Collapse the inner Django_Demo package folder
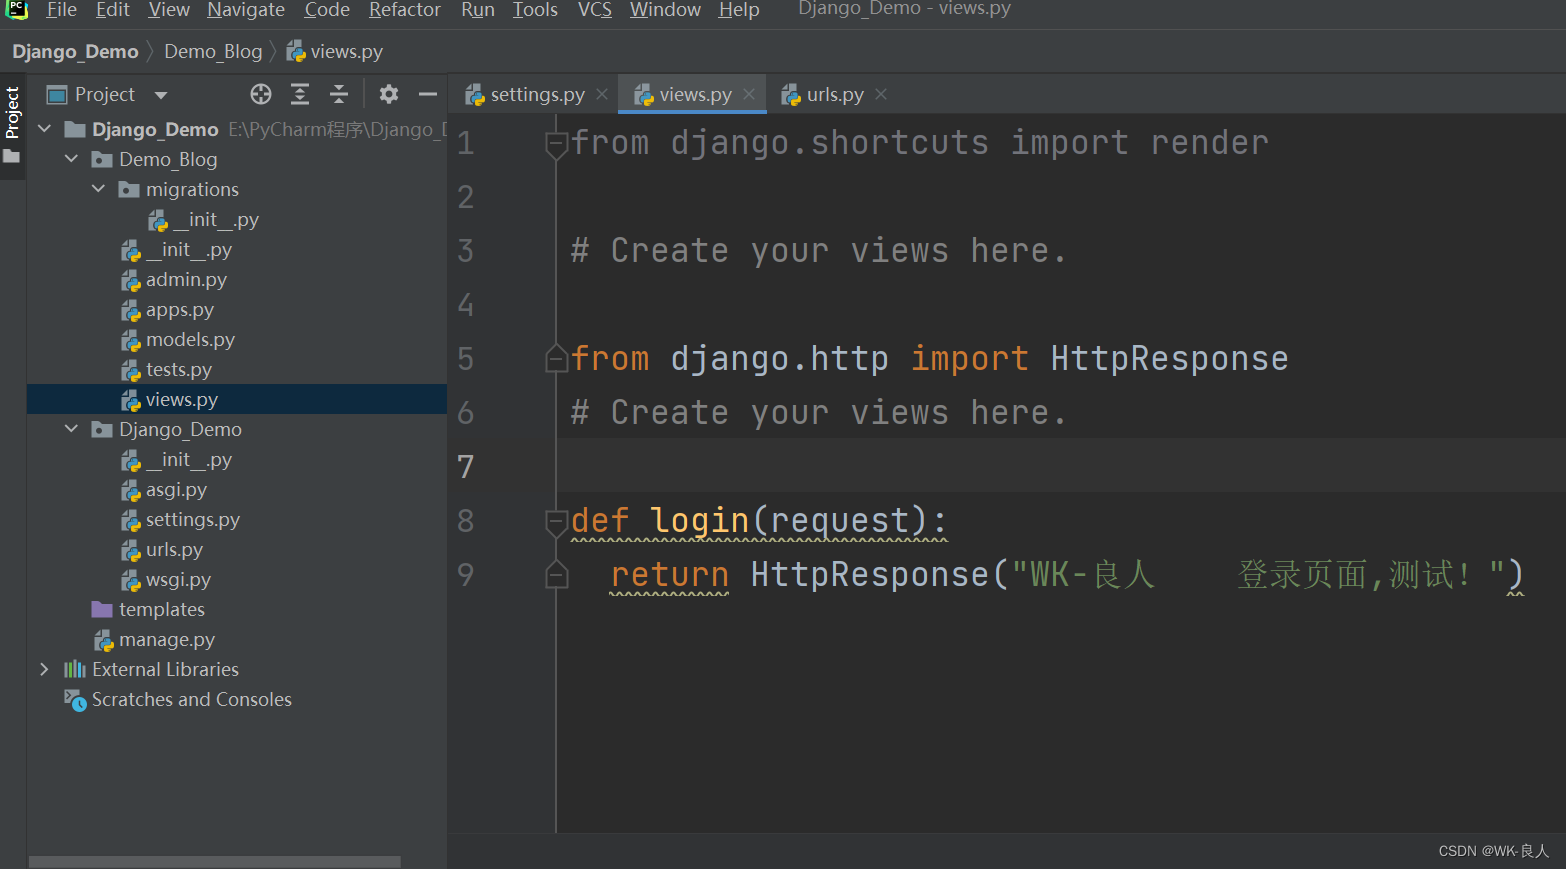 [x=71, y=429]
